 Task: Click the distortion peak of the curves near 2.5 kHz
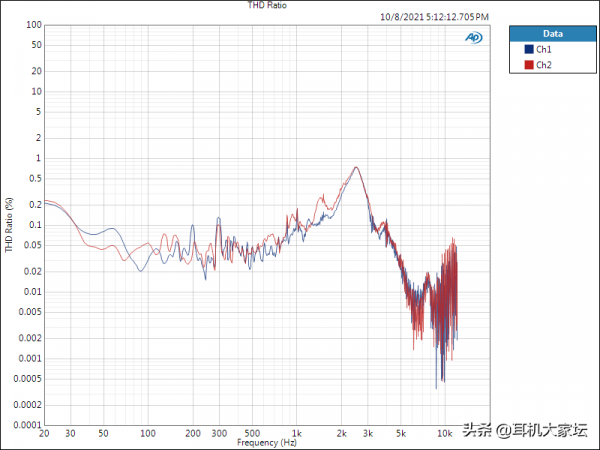(356, 168)
